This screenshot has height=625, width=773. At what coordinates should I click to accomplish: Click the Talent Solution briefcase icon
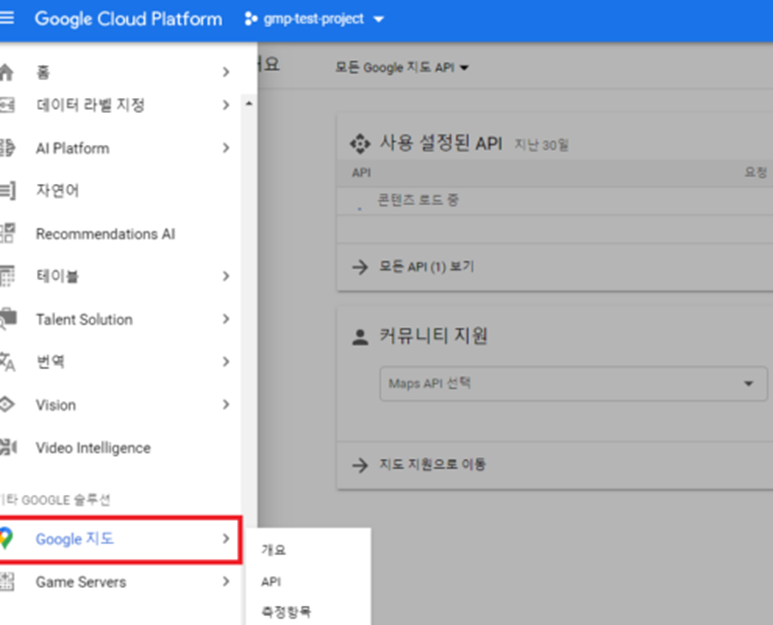8,319
